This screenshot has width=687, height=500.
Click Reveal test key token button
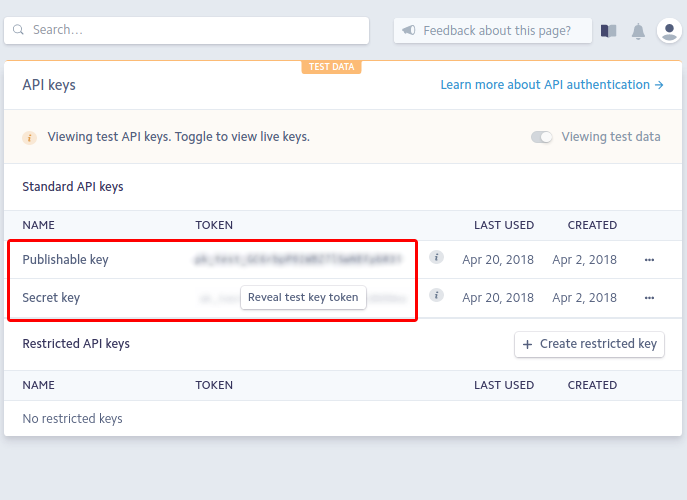click(x=303, y=297)
